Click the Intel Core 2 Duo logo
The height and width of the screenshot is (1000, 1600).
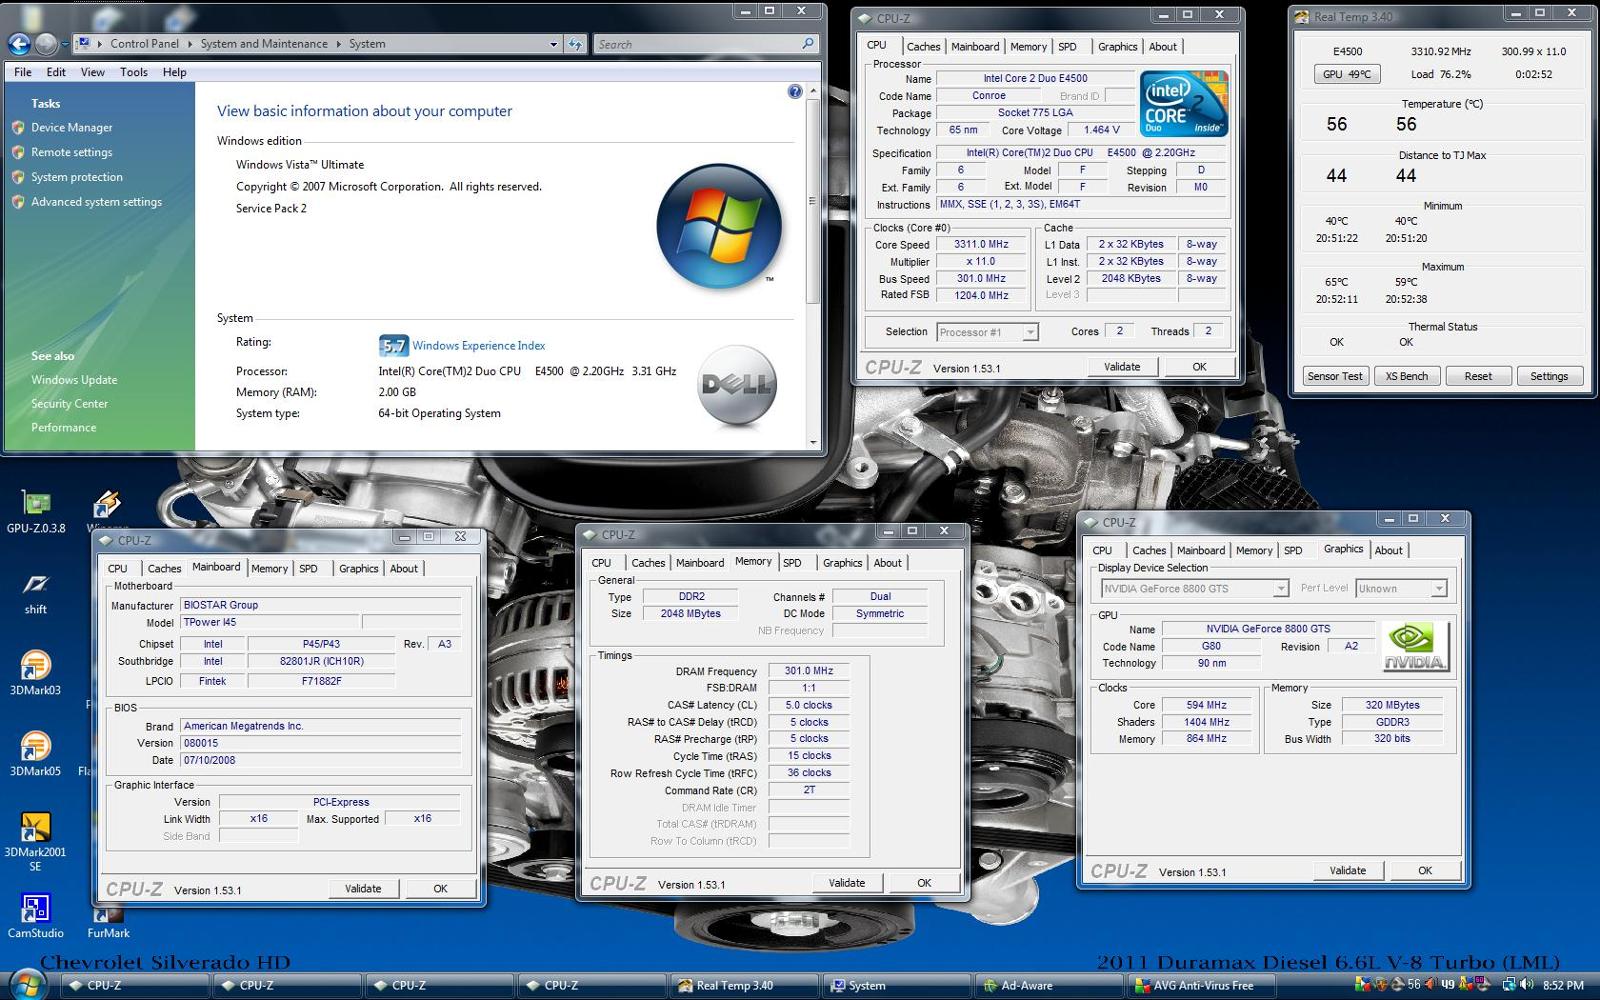[1183, 103]
